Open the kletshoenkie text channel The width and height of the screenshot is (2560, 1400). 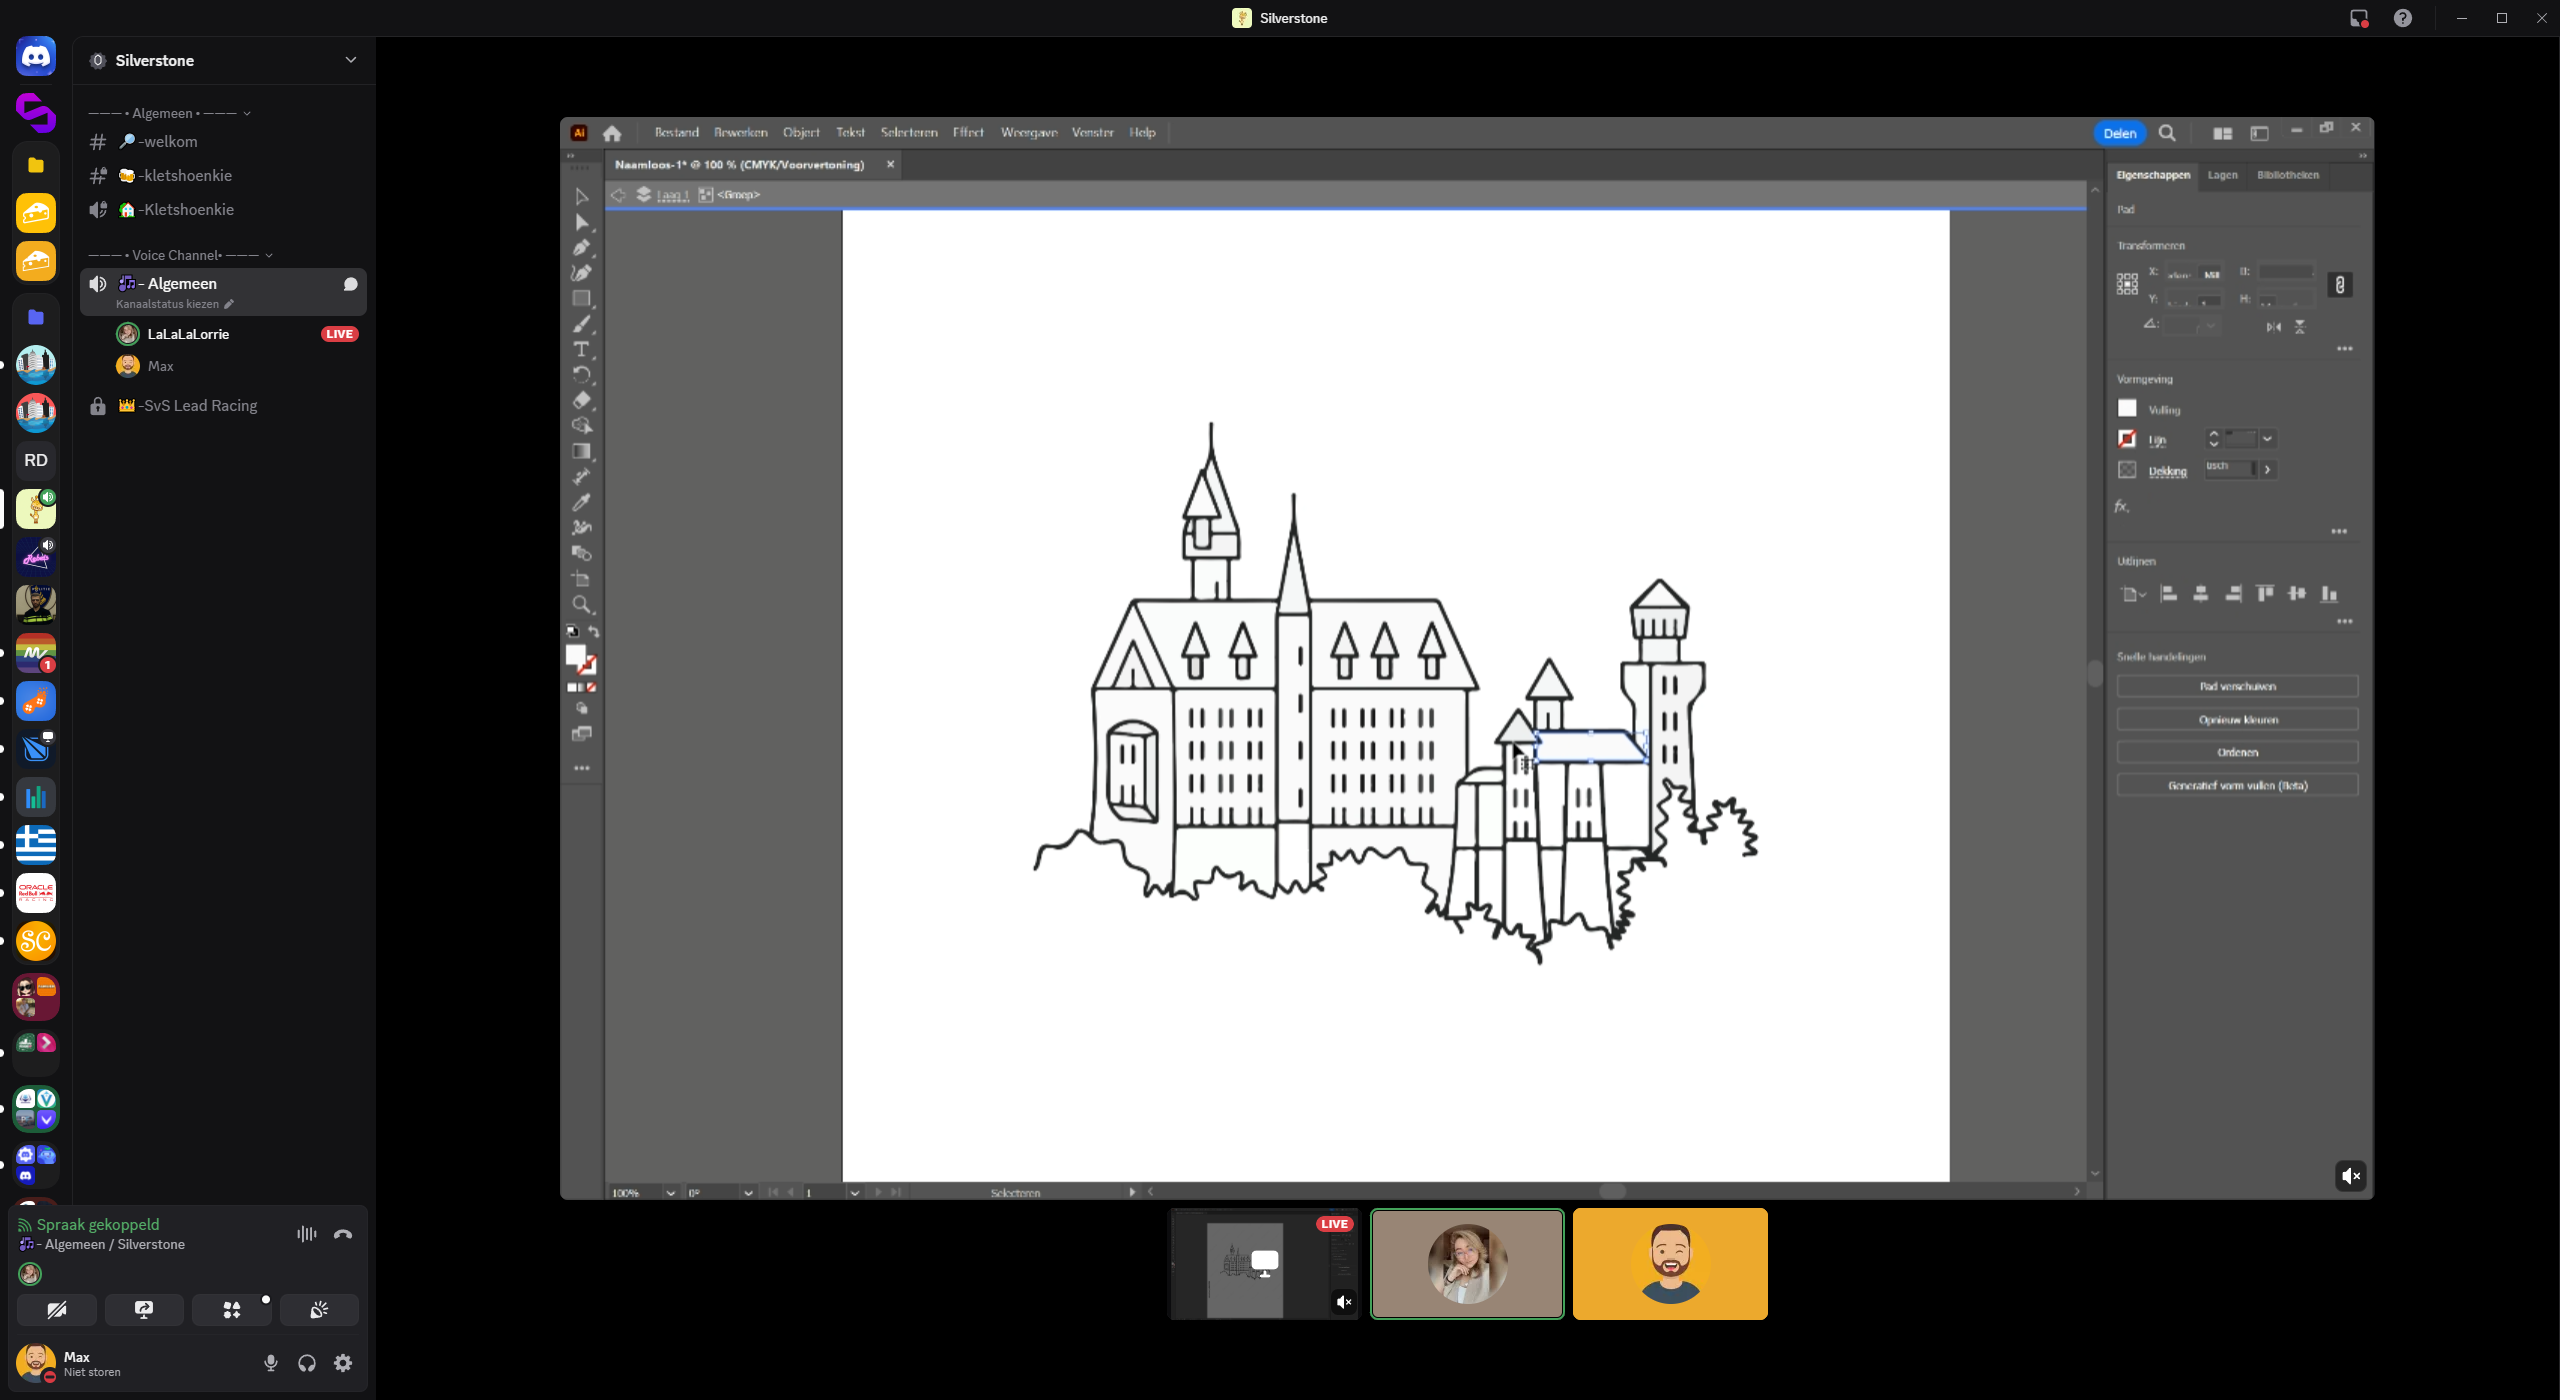[x=186, y=176]
